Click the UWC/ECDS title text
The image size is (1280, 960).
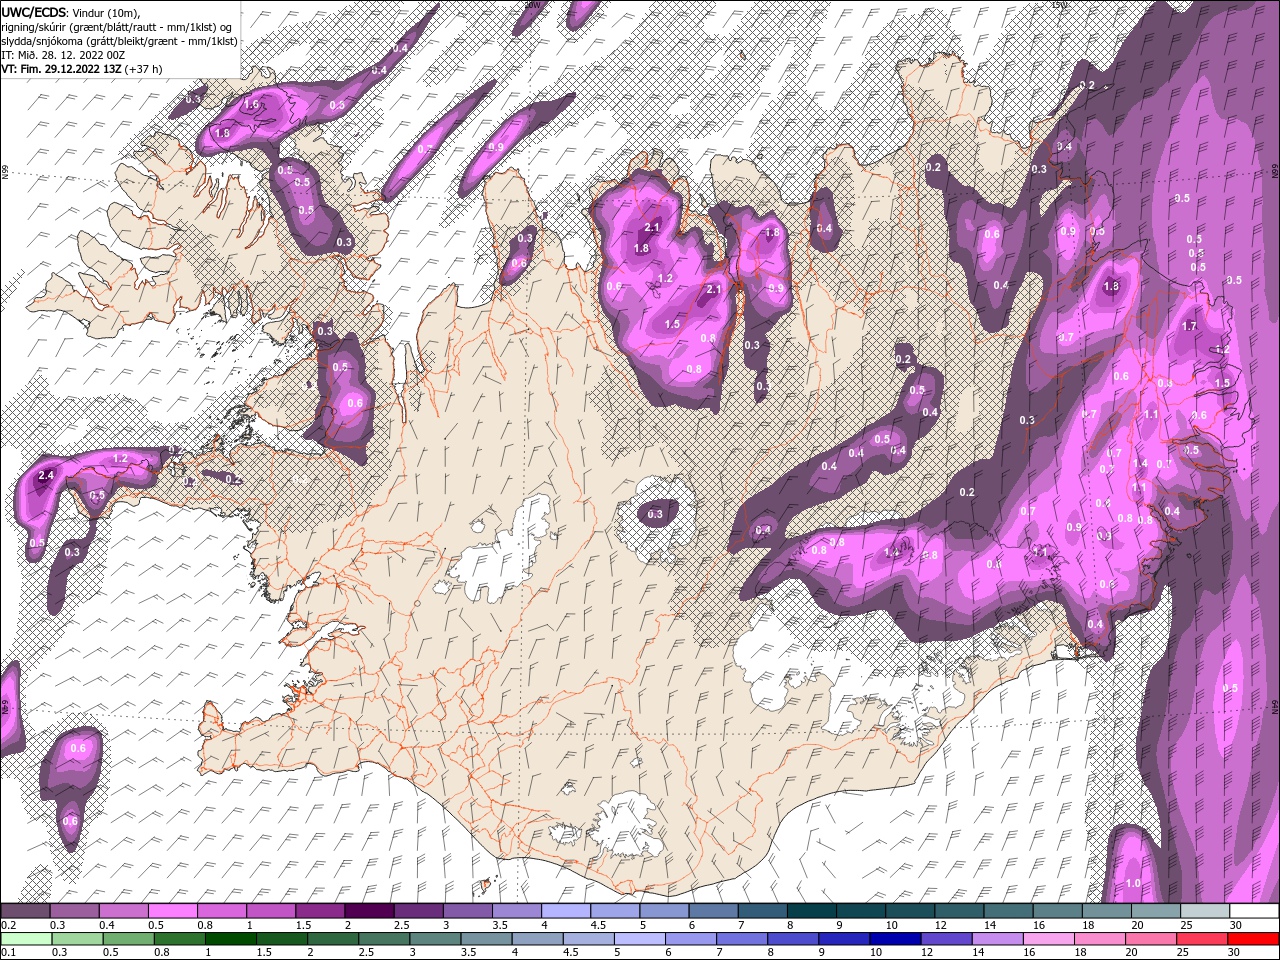pyautogui.click(x=35, y=12)
